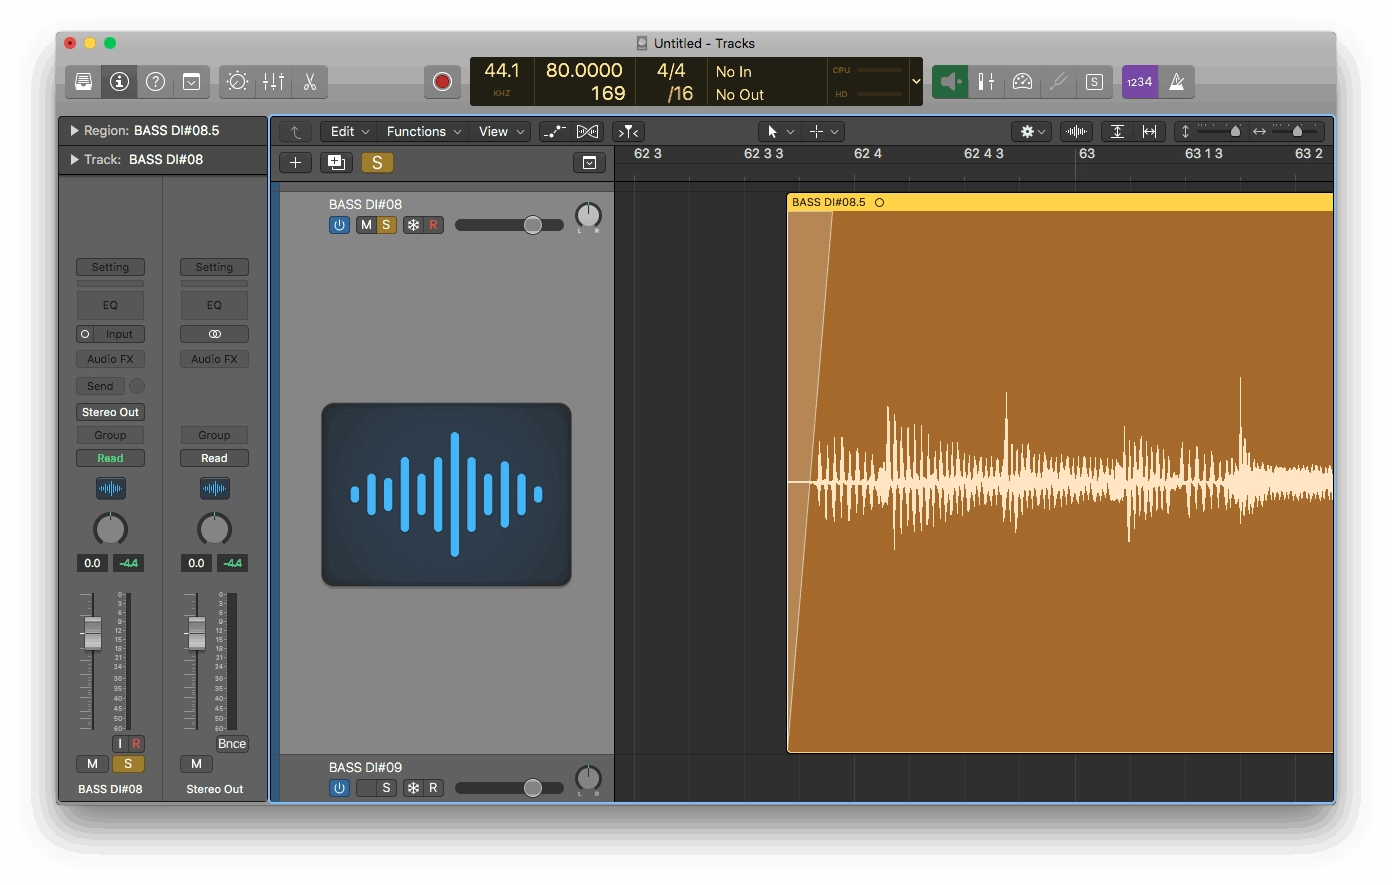Open the gear Snap settings dropdown

pos(1030,132)
